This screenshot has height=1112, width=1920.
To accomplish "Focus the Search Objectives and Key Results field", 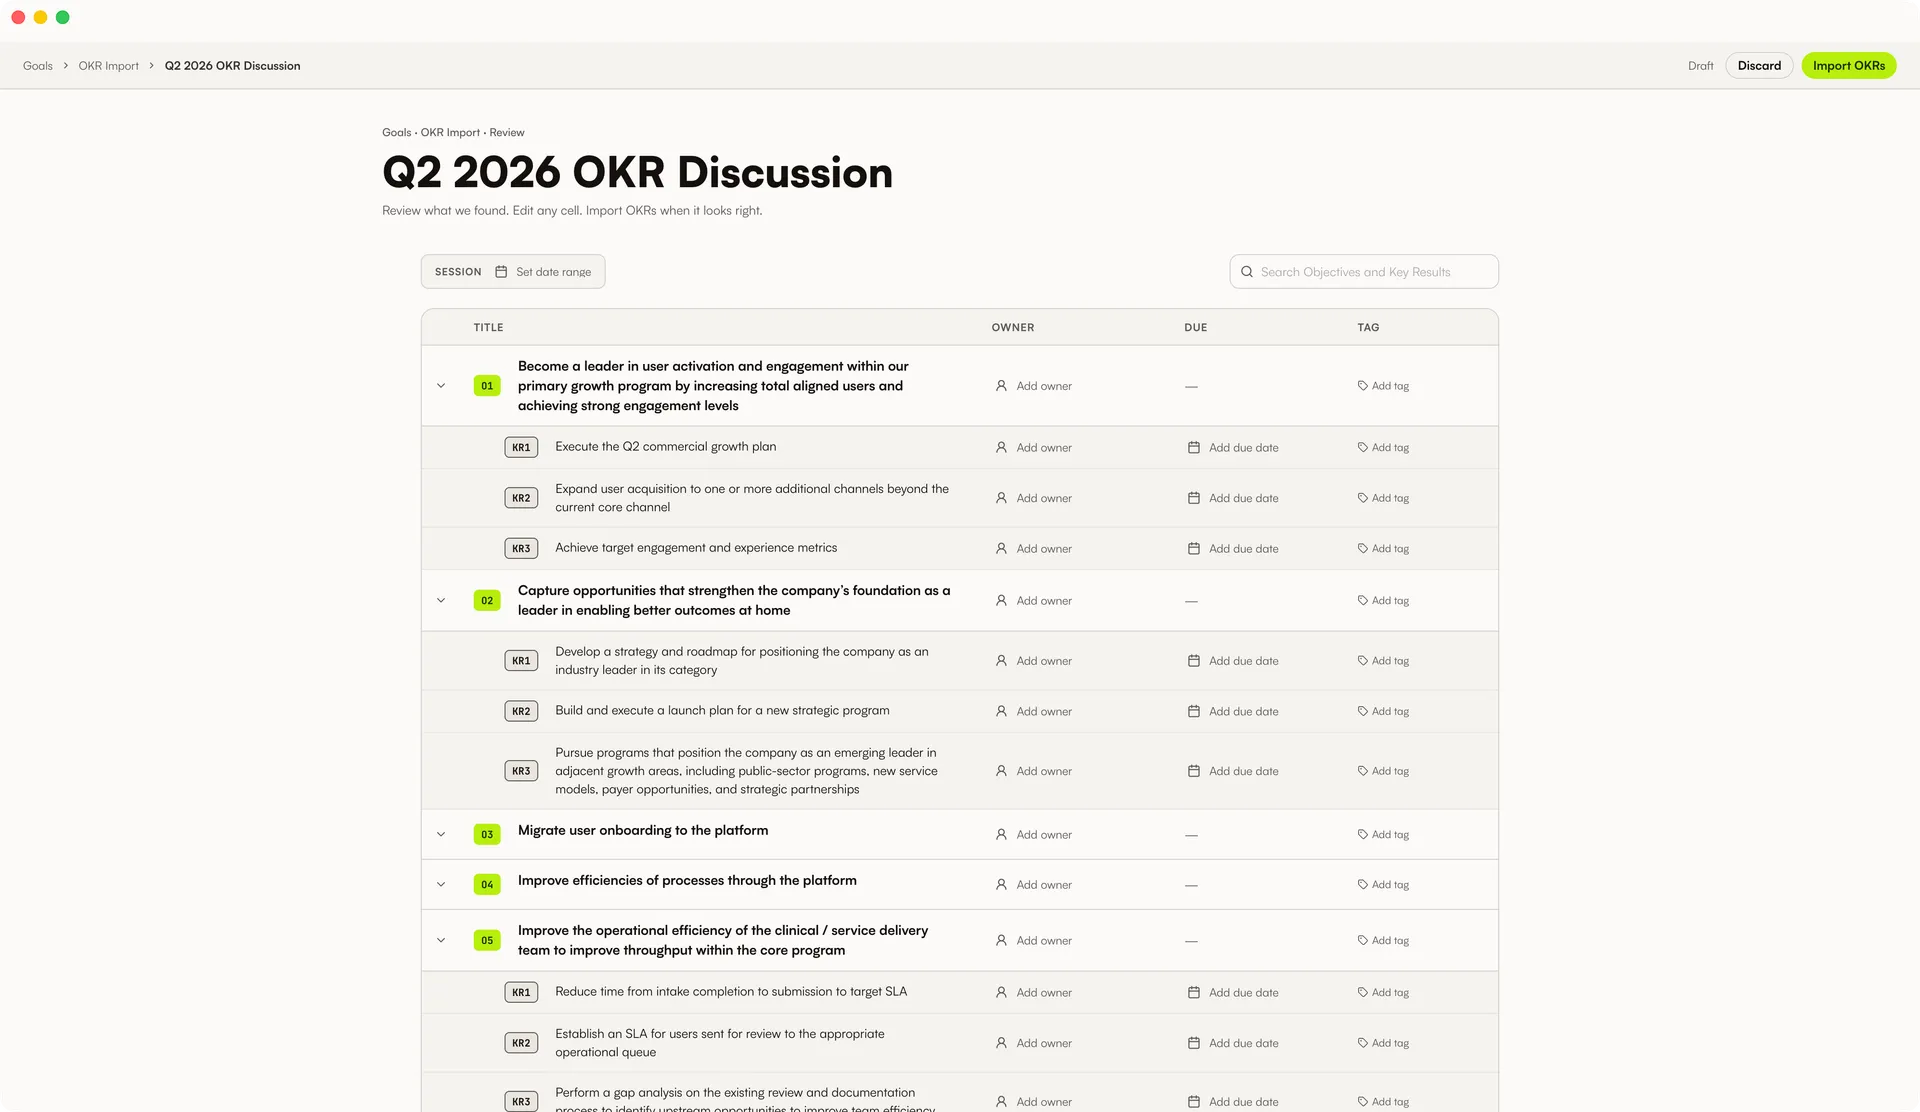I will click(1364, 272).
